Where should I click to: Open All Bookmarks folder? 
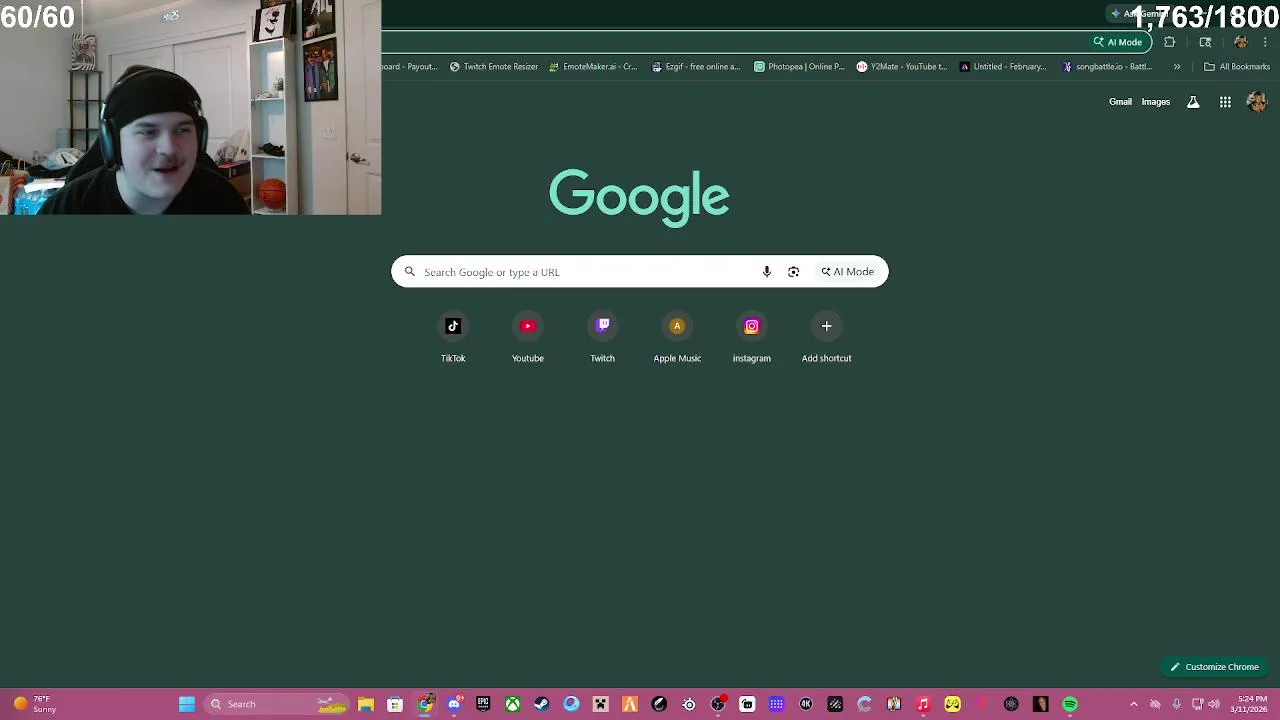[1237, 67]
